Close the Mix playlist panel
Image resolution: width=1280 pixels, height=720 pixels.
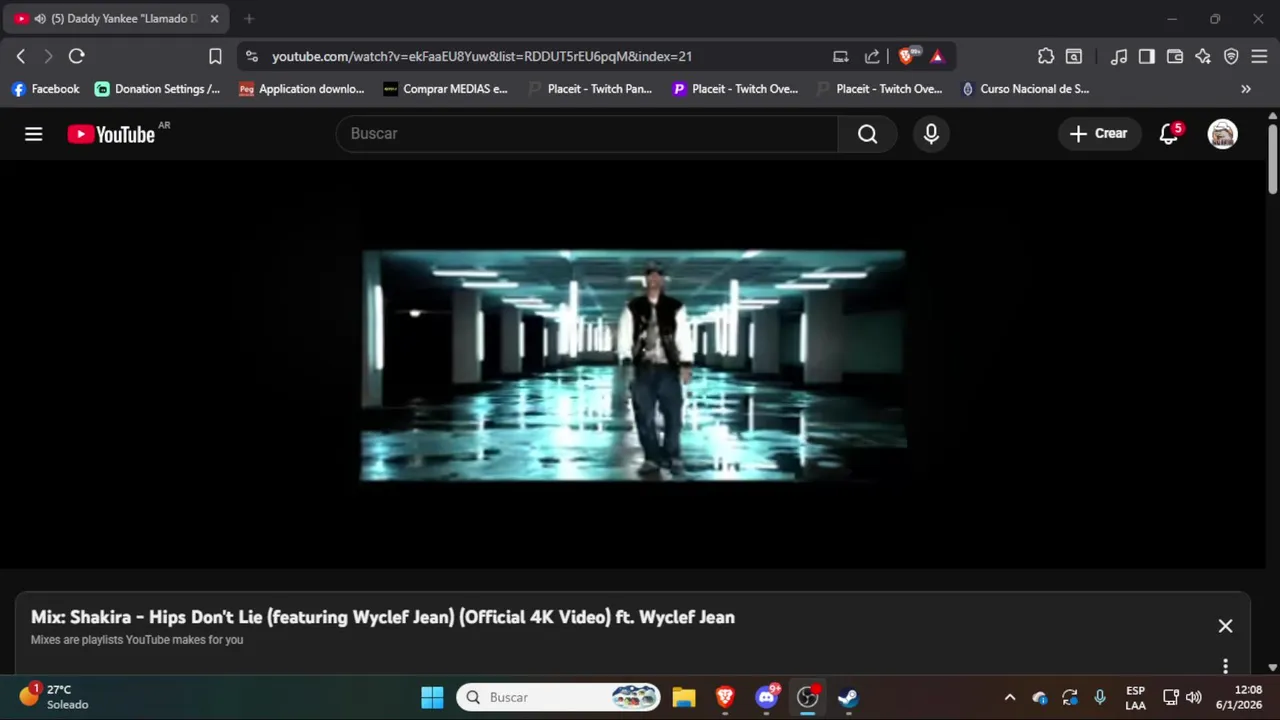1225,626
